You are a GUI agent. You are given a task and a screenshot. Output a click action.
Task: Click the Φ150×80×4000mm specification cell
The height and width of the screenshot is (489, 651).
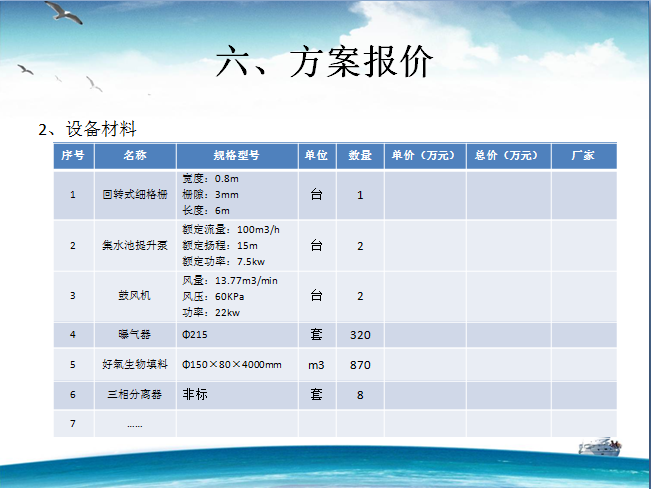237,364
